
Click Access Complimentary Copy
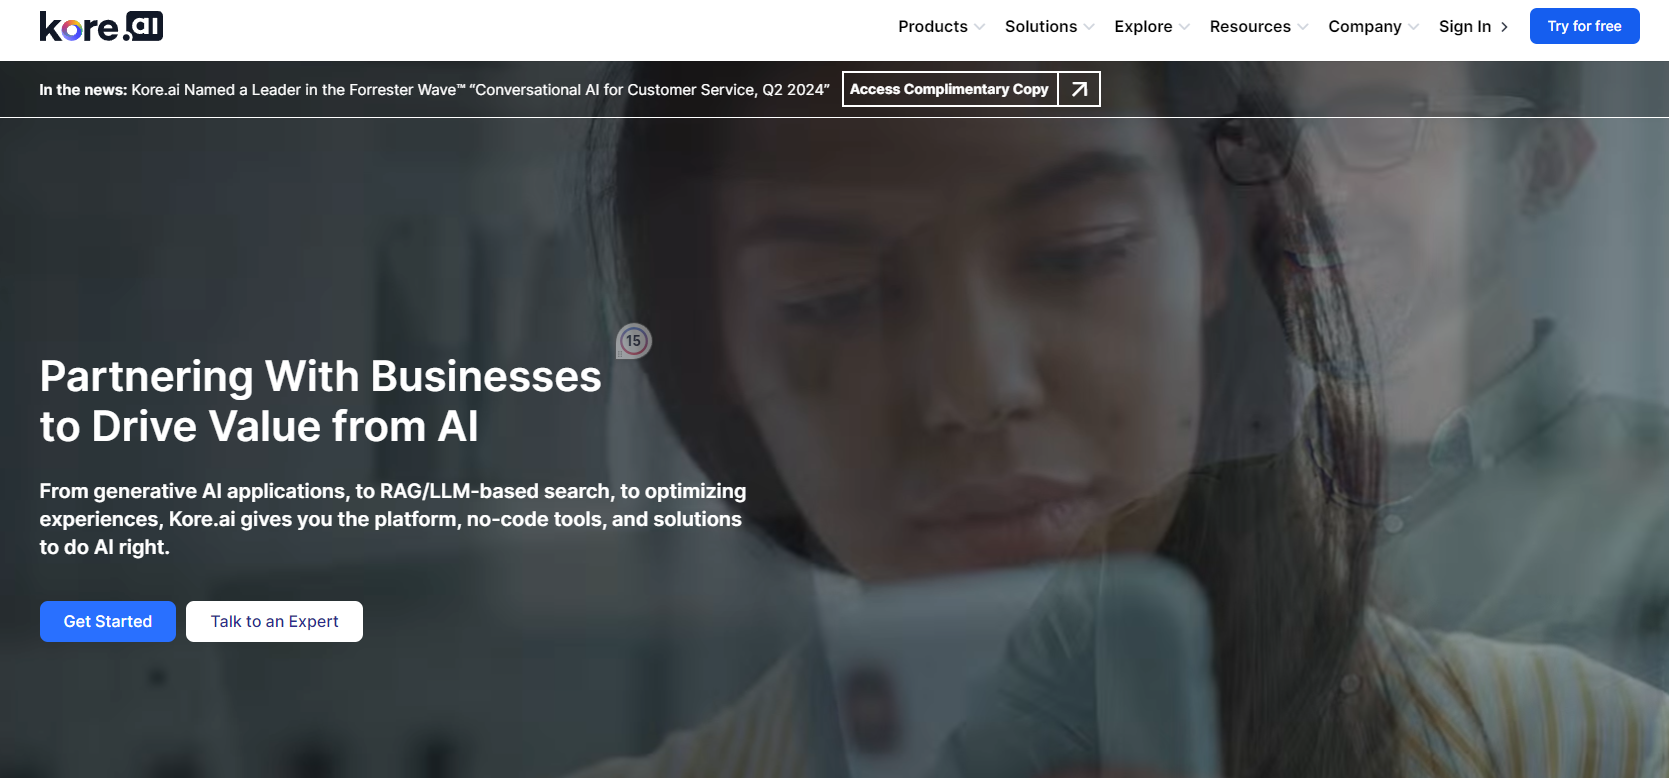tap(949, 89)
